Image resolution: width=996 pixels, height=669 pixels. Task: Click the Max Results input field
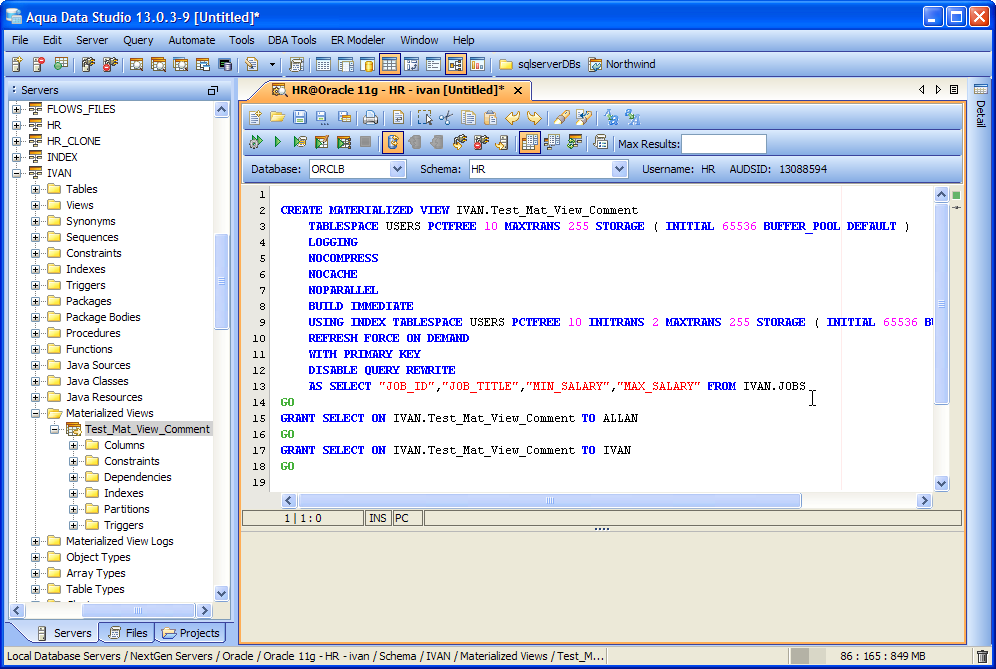tap(723, 144)
